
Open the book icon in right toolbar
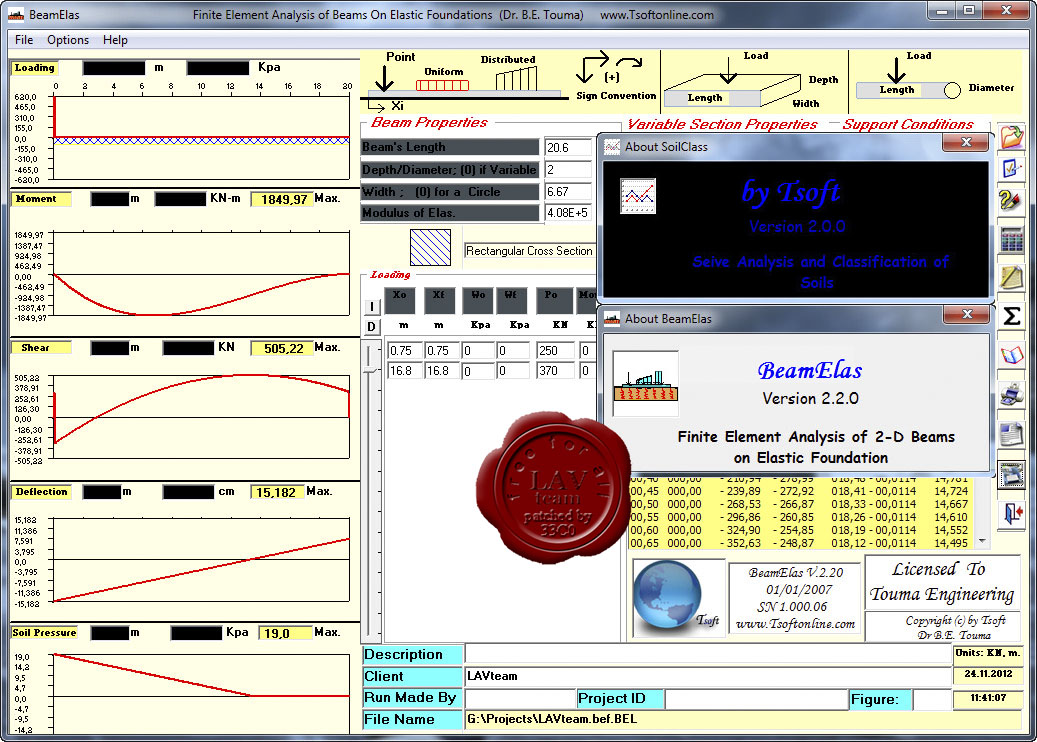coord(1011,356)
